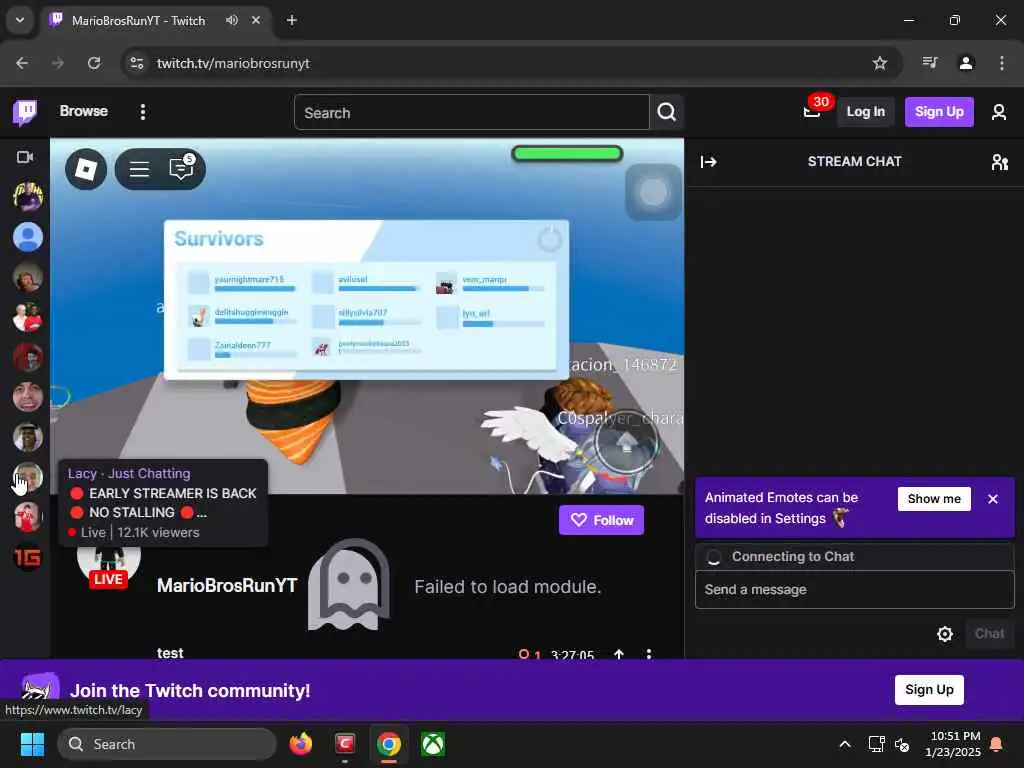Image resolution: width=1024 pixels, height=768 pixels.
Task: Open the Twitch home logo
Action: (25, 112)
